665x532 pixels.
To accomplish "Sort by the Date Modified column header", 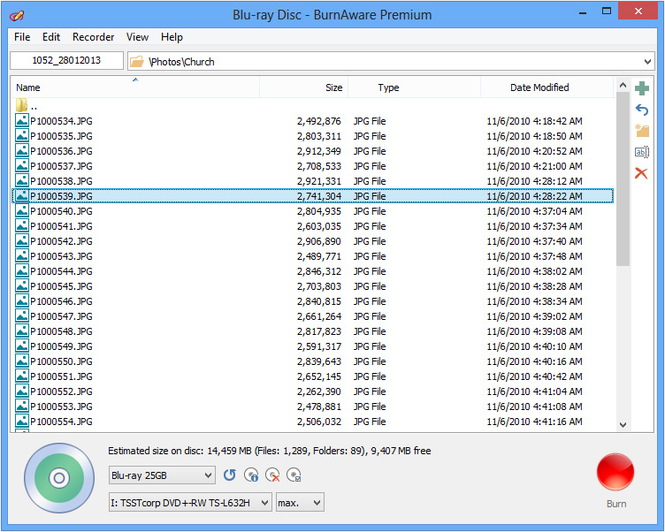I will pos(547,87).
